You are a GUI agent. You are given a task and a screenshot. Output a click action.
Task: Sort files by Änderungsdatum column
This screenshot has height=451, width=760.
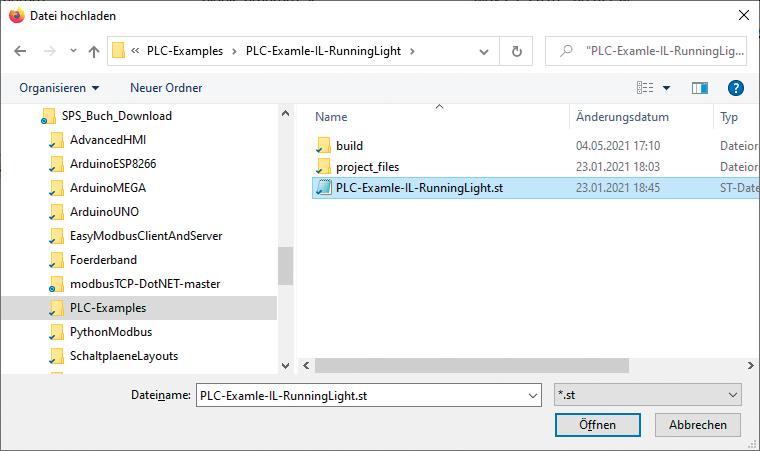tap(622, 117)
